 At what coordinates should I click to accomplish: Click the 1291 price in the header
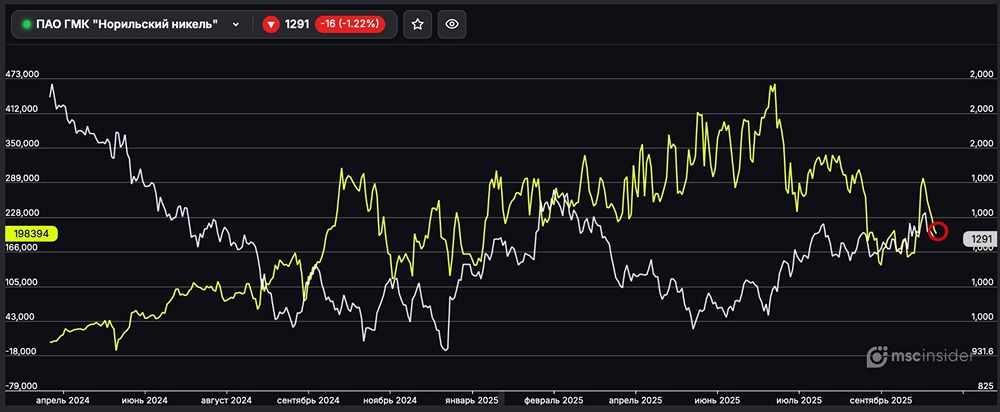coord(297,24)
